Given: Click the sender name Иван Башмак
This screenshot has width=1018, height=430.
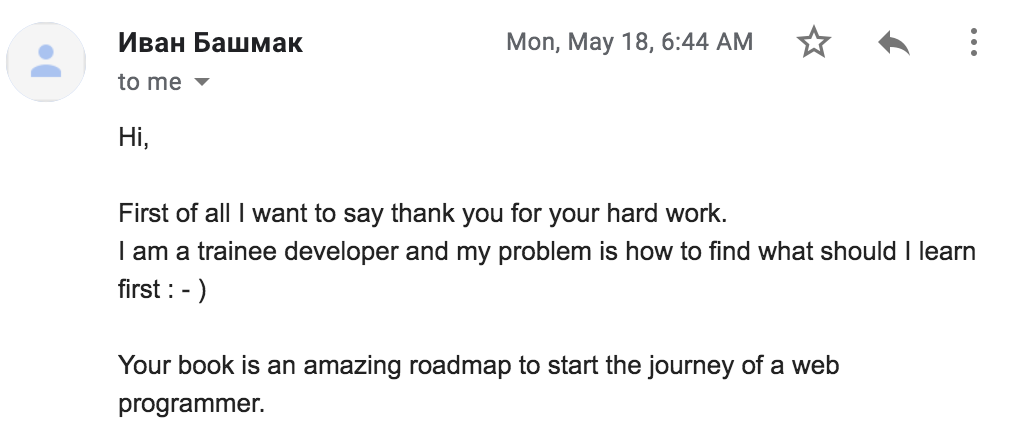Looking at the screenshot, I should point(210,43).
